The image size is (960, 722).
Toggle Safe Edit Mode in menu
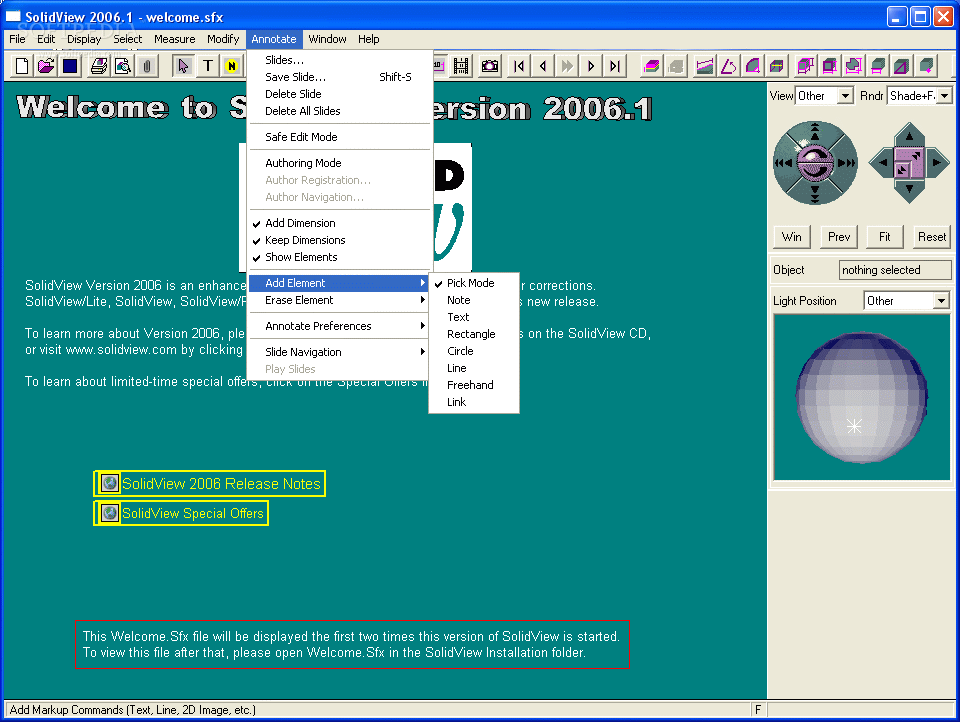340,137
